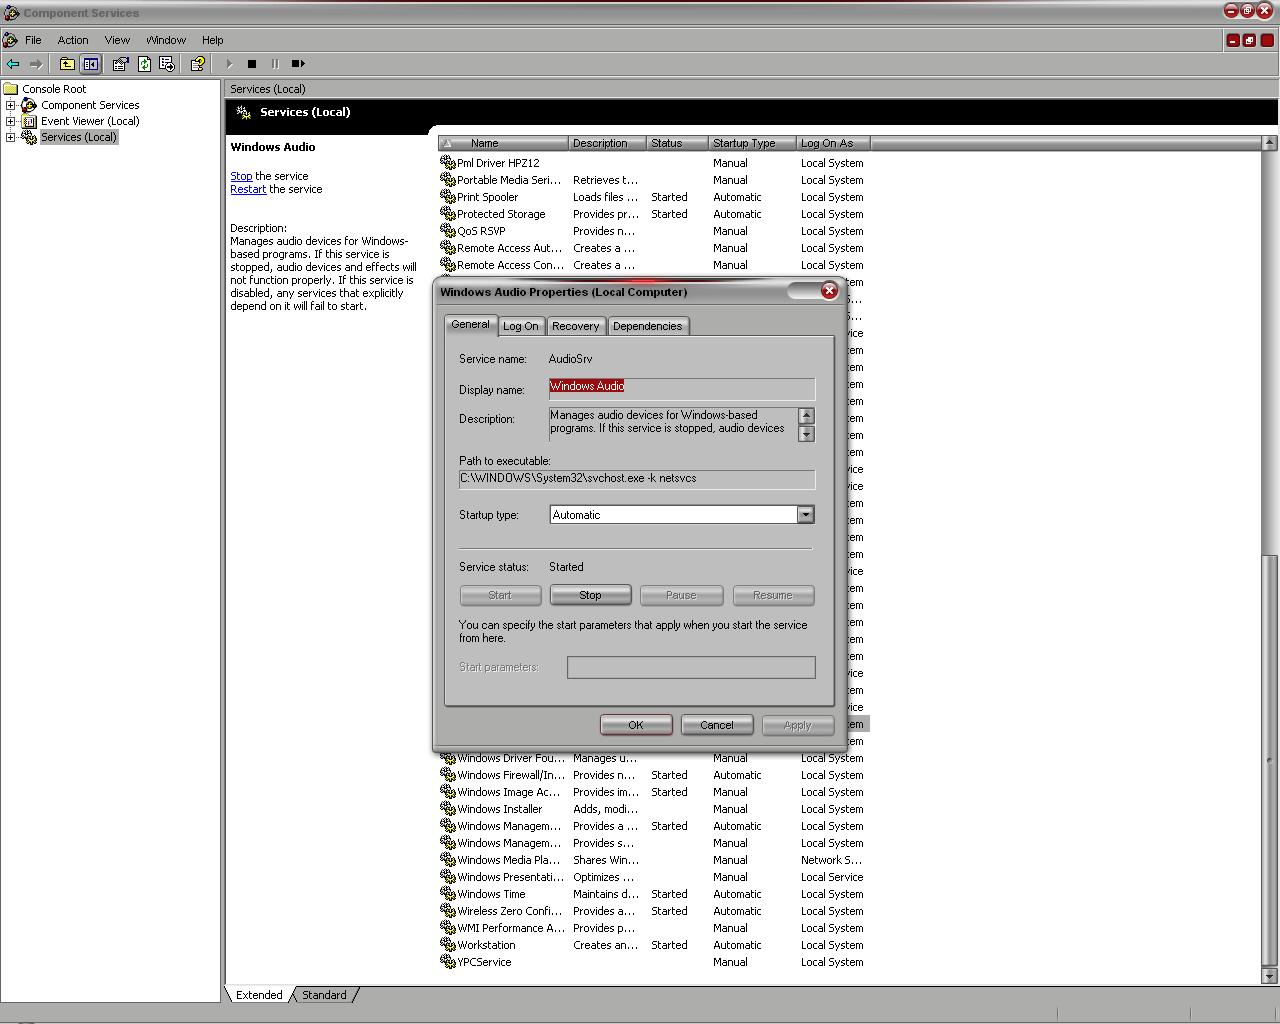Sort by the Log On As column header
Screen dimensions: 1280x1024
pyautogui.click(x=834, y=143)
